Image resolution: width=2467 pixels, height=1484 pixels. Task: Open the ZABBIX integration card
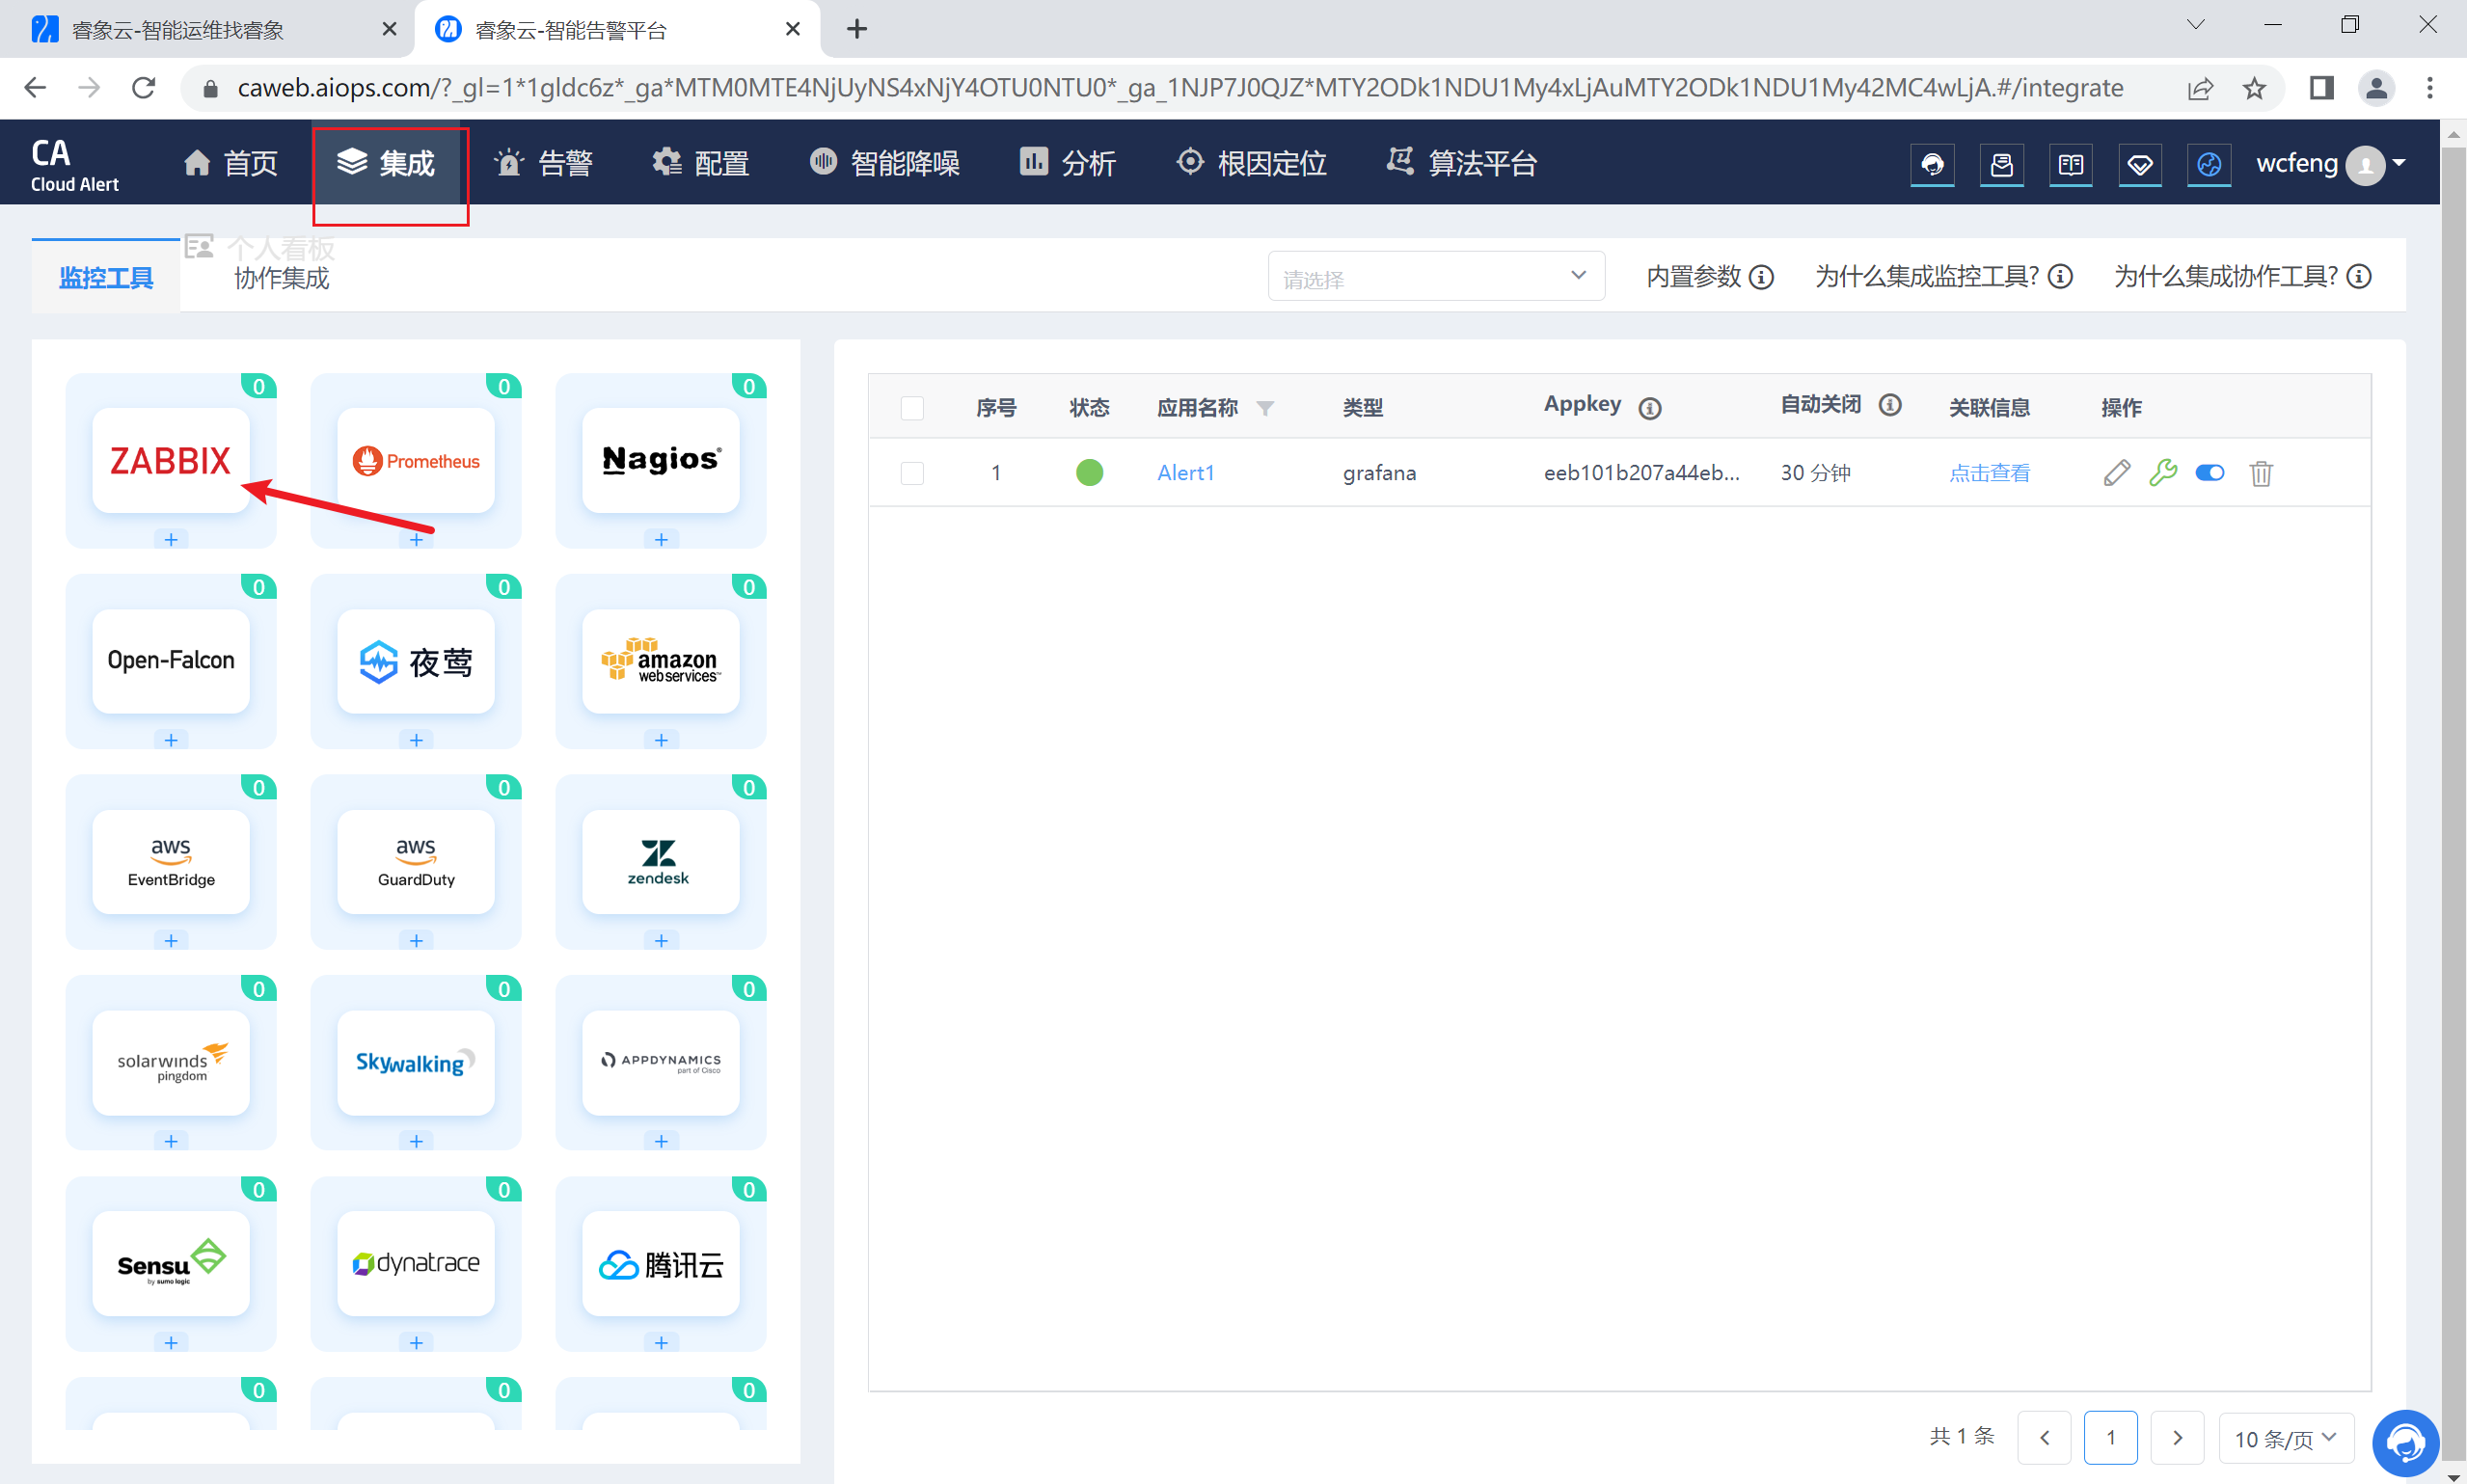170,460
